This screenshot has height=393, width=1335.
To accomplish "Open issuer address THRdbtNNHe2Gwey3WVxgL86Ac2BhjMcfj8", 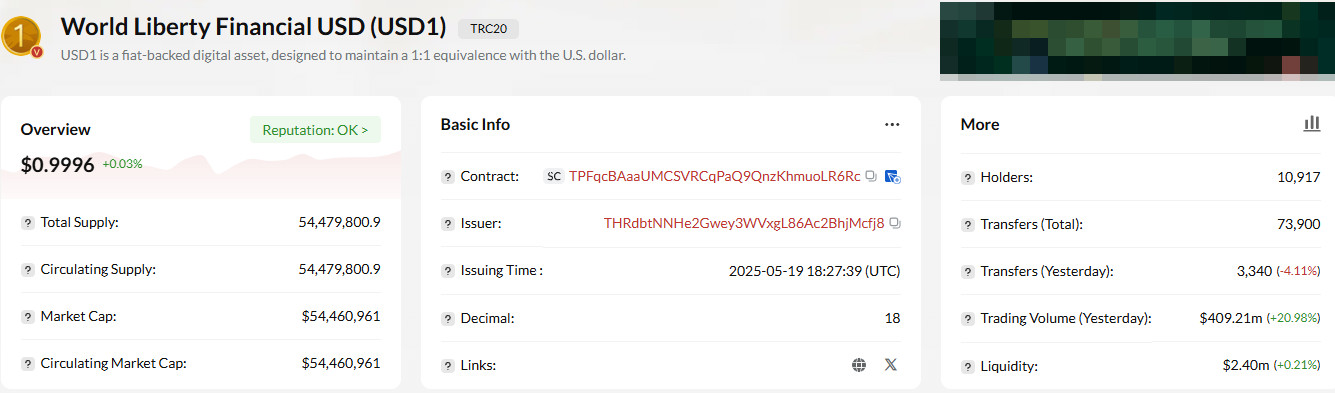I will (x=744, y=223).
